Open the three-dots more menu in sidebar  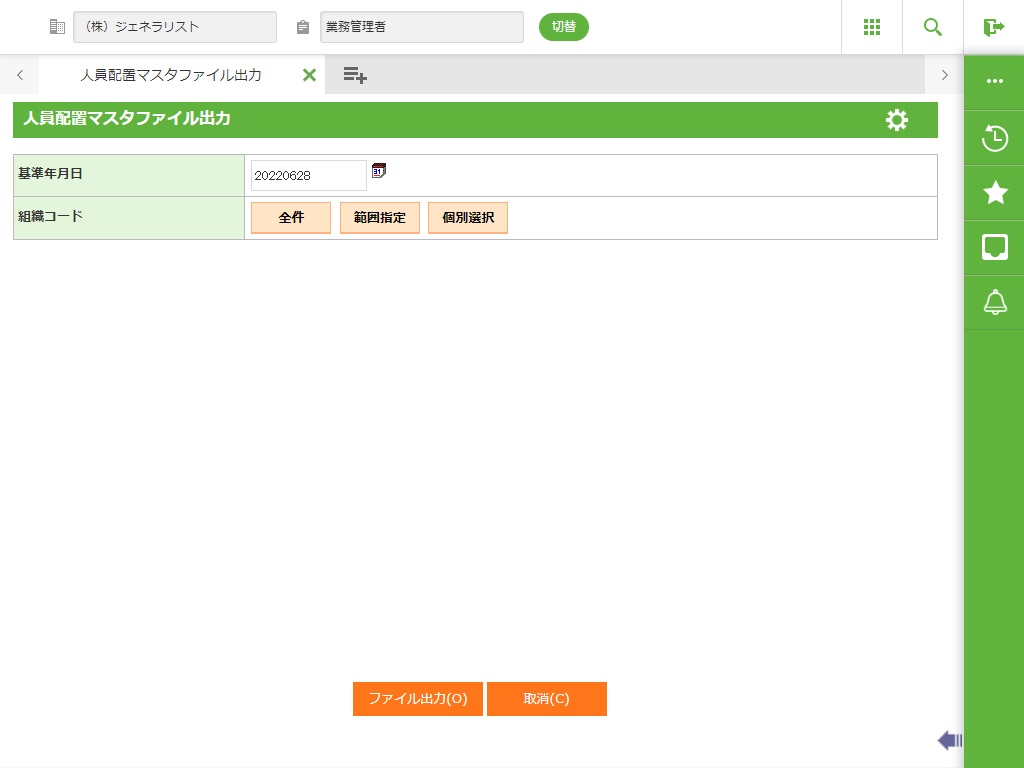(x=995, y=81)
